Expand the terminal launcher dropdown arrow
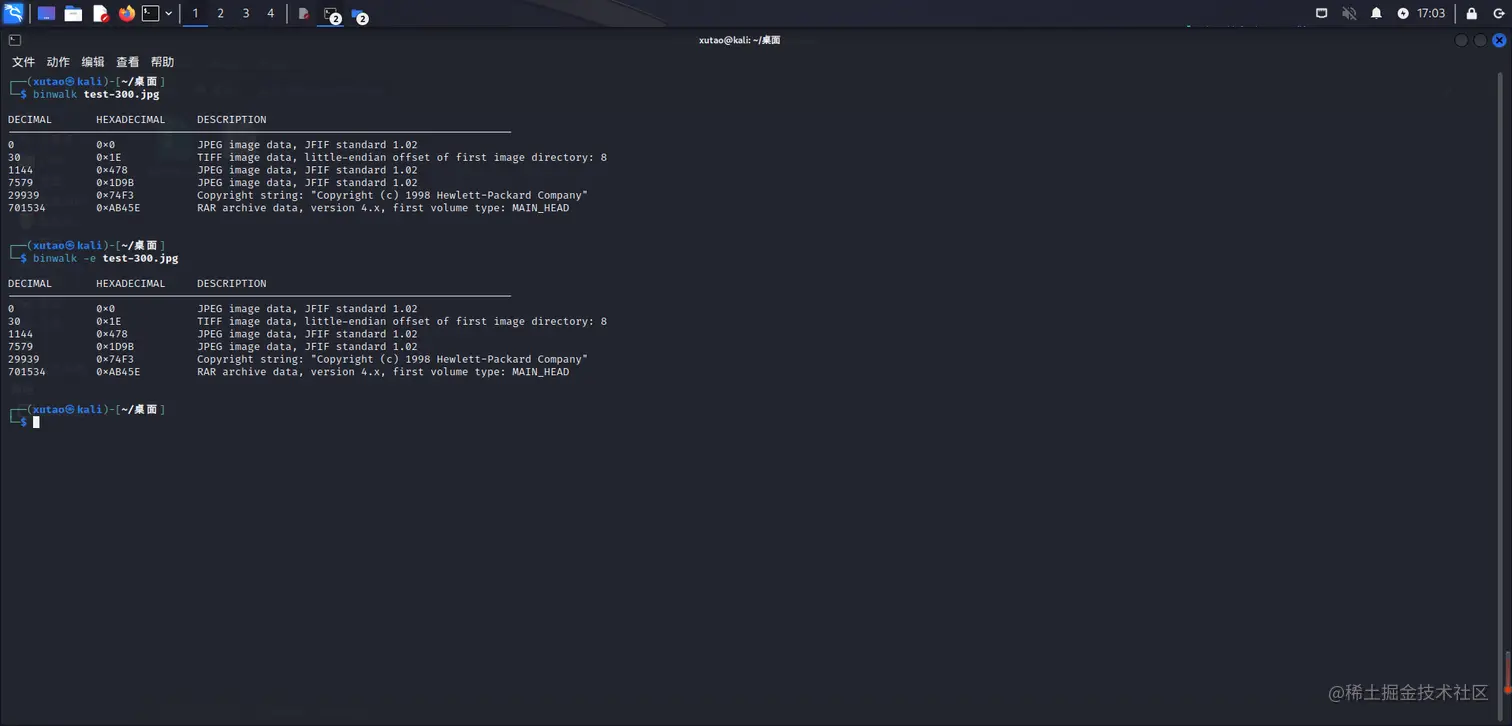The width and height of the screenshot is (1512, 726). [168, 13]
